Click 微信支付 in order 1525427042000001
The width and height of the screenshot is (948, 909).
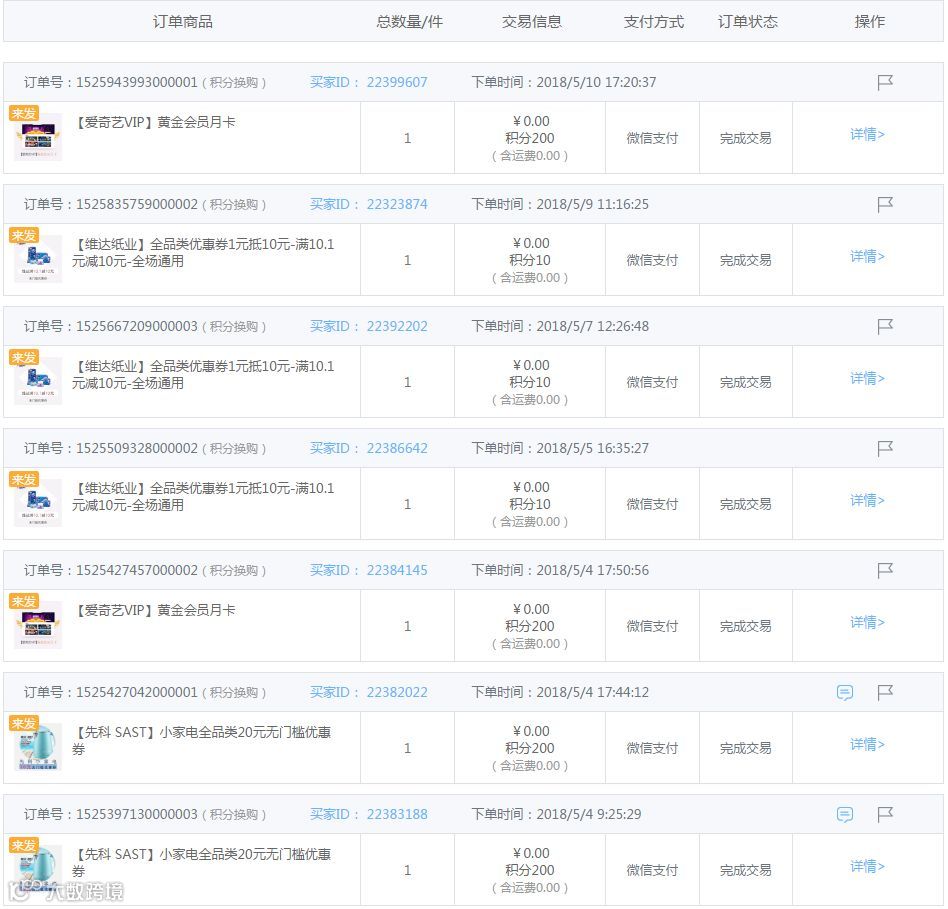[x=652, y=749]
